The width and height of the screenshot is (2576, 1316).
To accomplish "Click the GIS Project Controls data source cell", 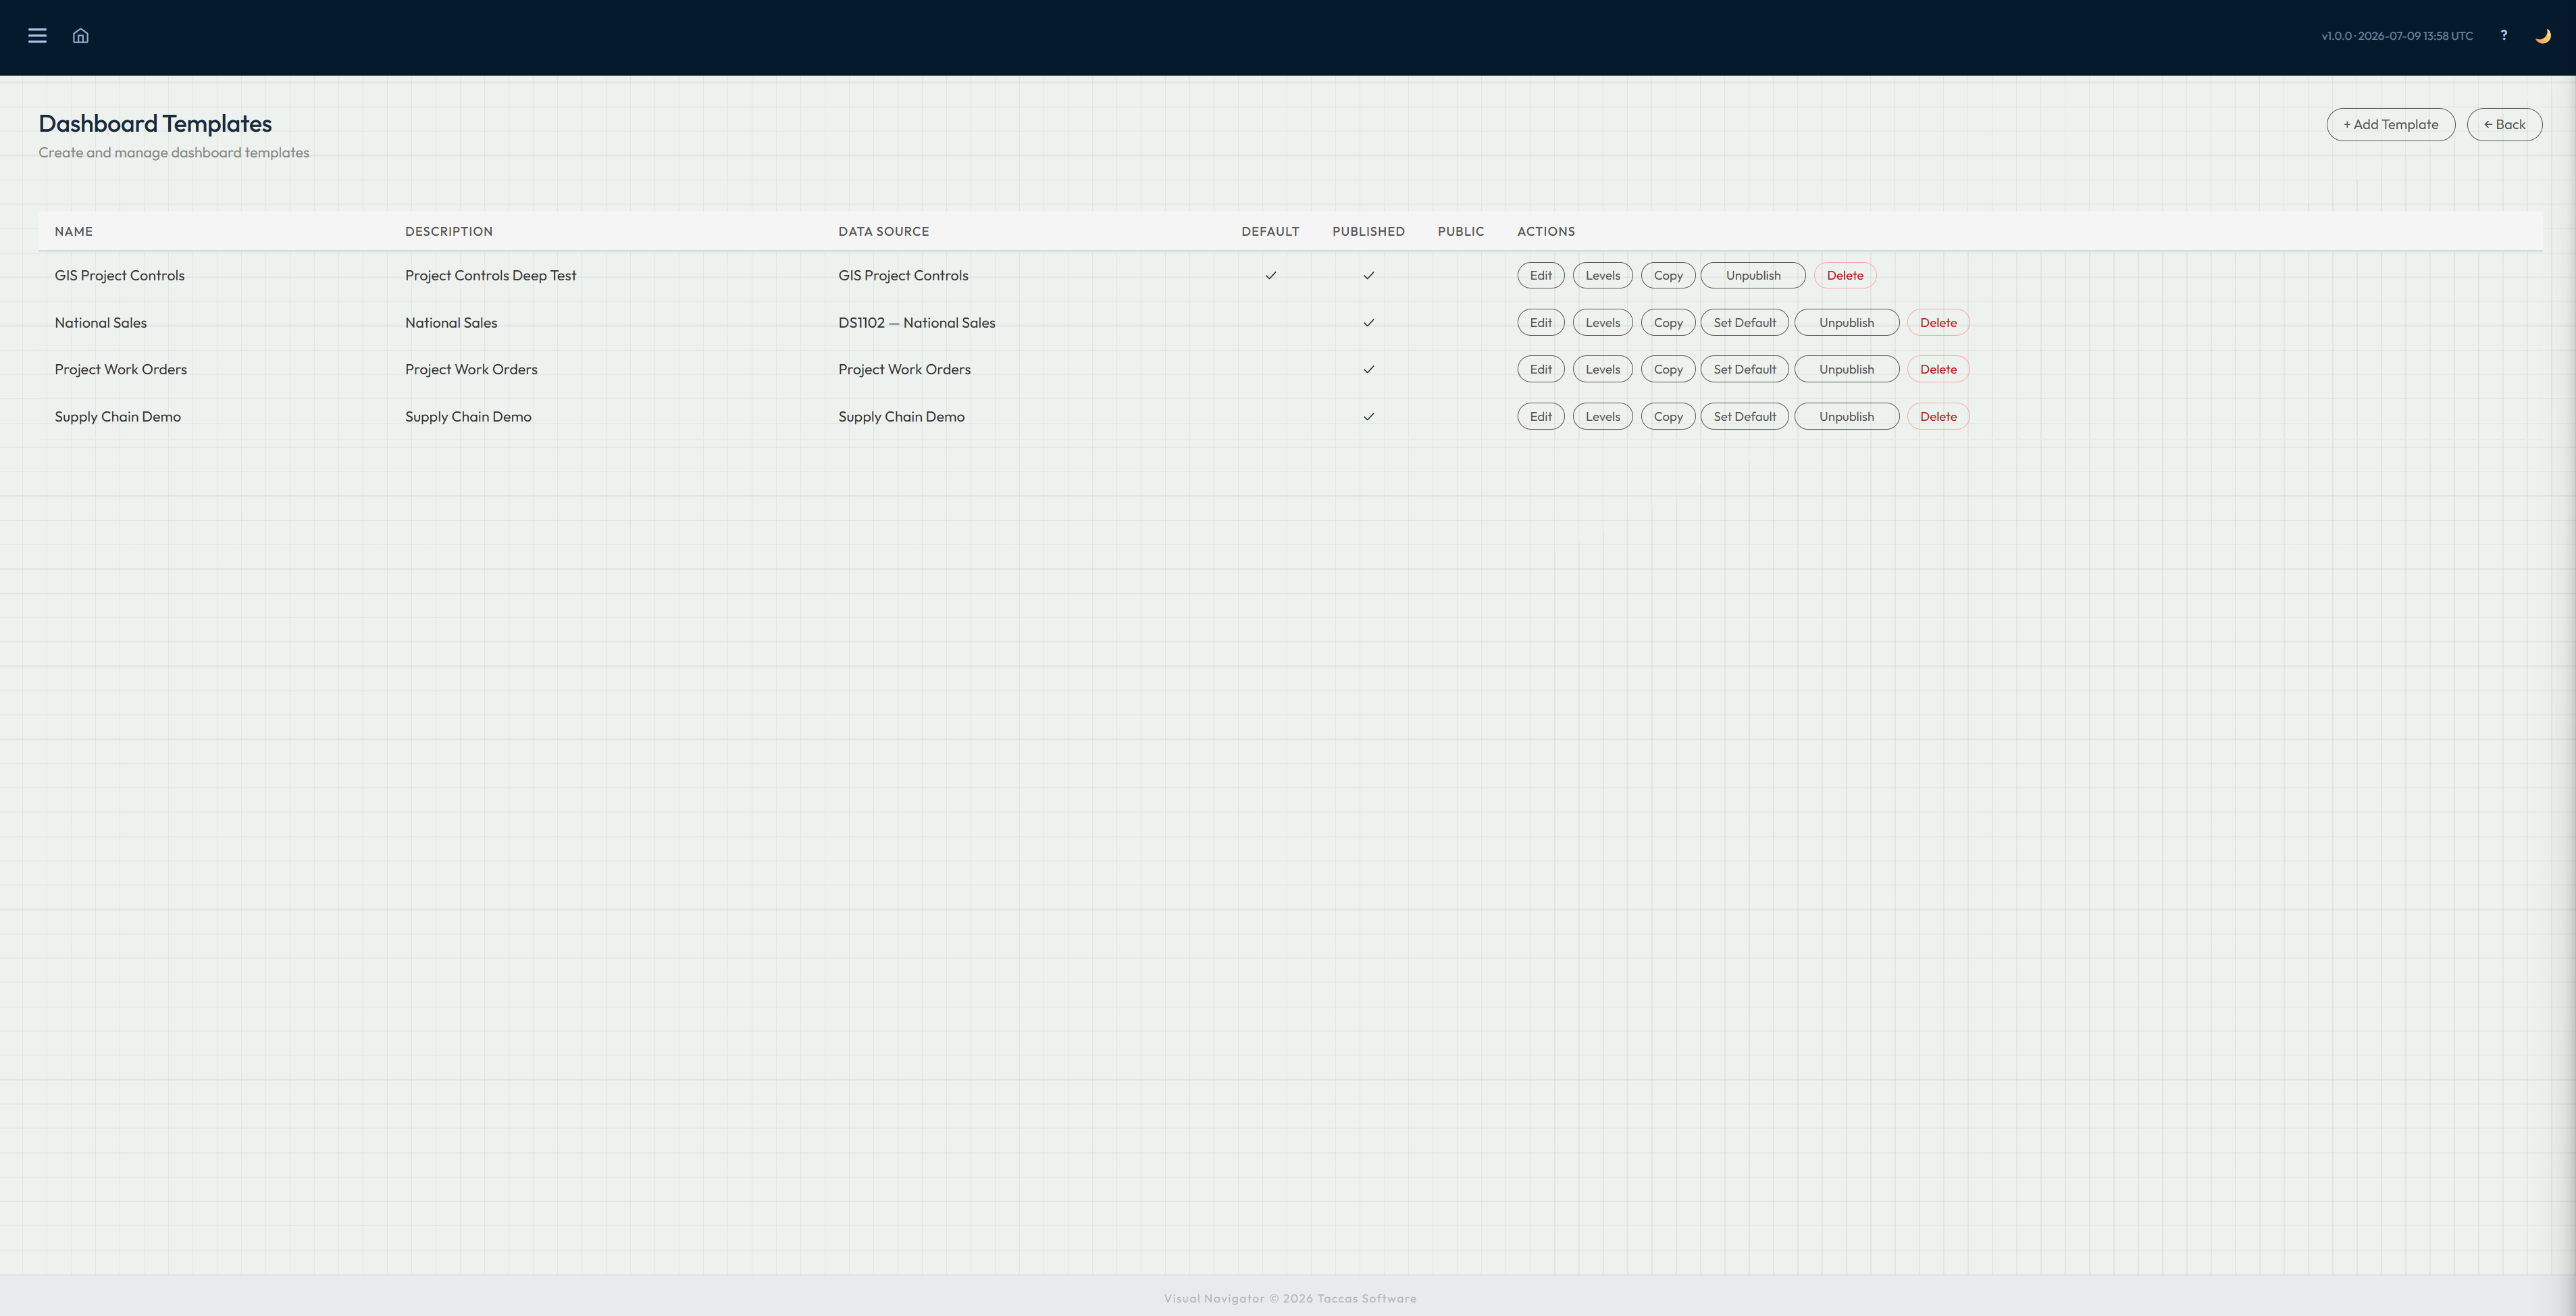I will coord(903,276).
